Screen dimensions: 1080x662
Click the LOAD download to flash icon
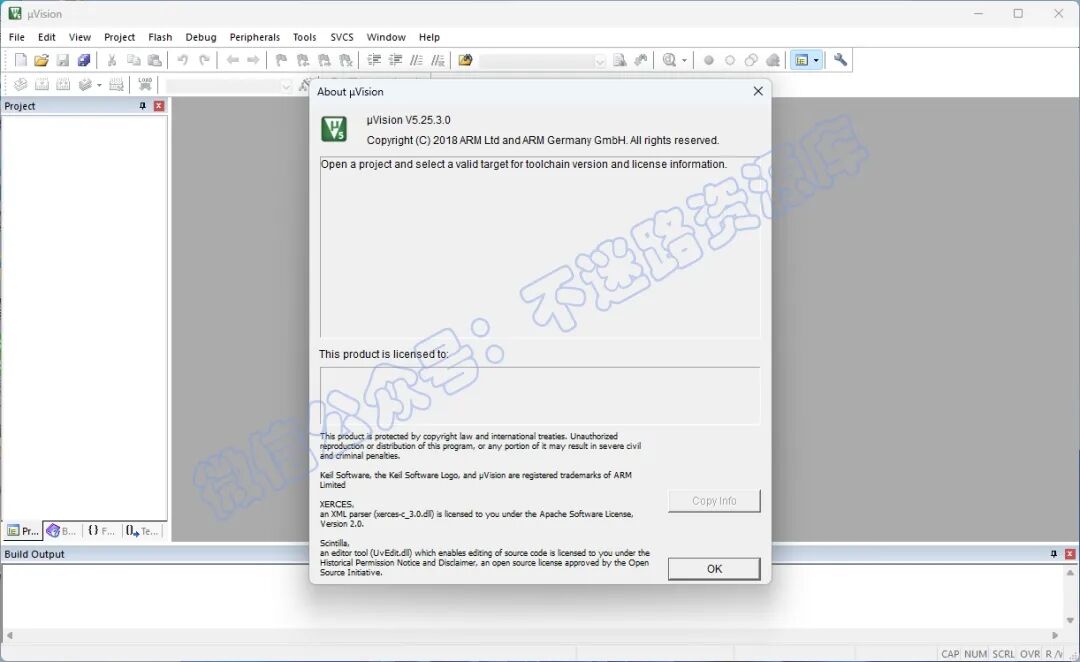(x=145, y=85)
